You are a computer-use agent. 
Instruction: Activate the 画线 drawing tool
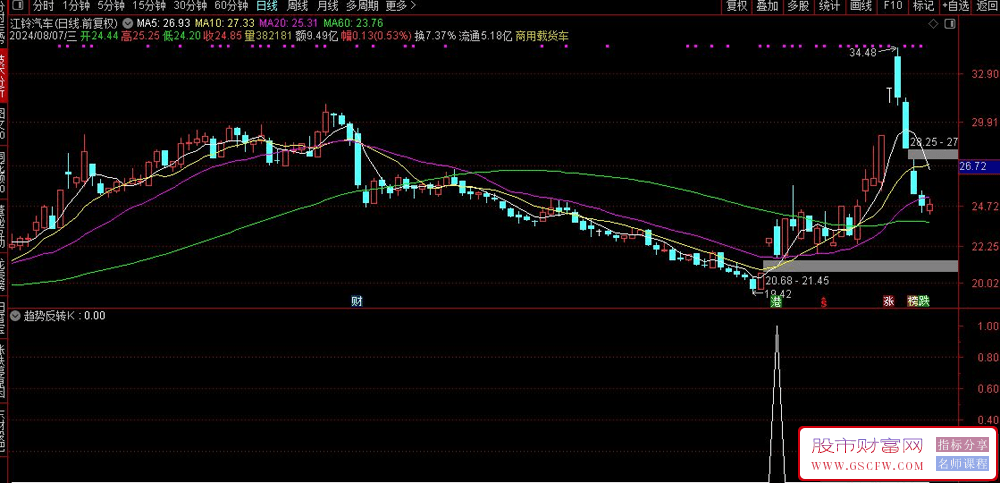coord(861,6)
